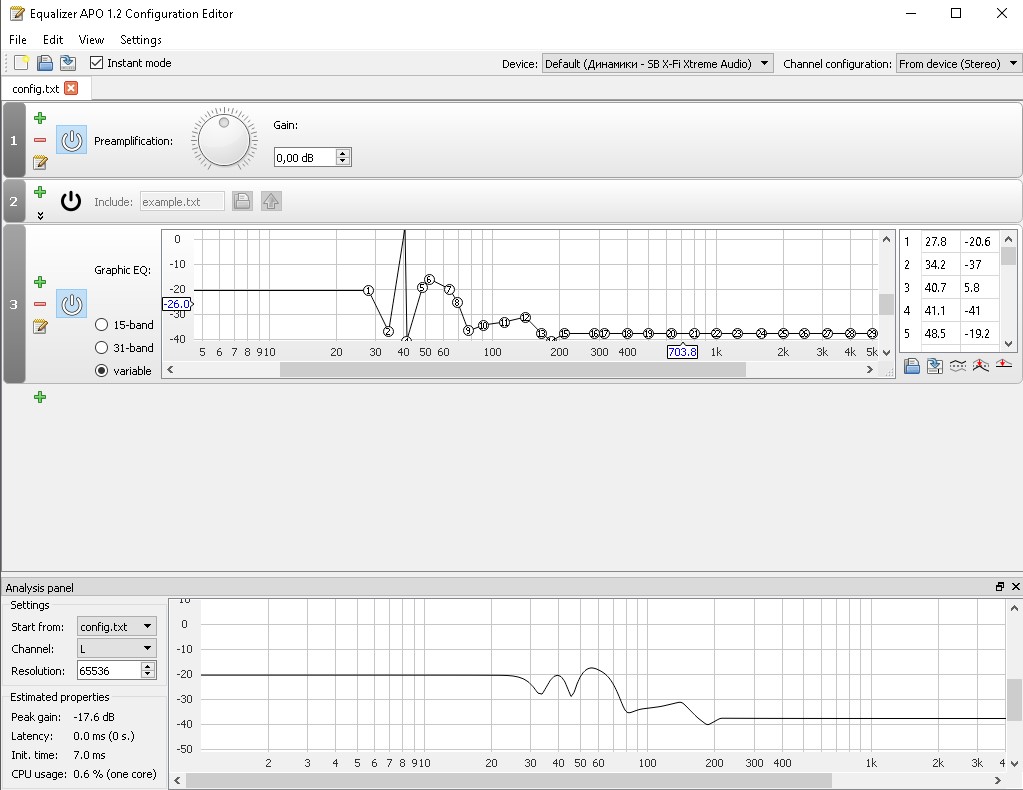Viewport: 1023px width, 790px height.
Task: Click the 703.8 frequency value box
Action: tap(682, 352)
